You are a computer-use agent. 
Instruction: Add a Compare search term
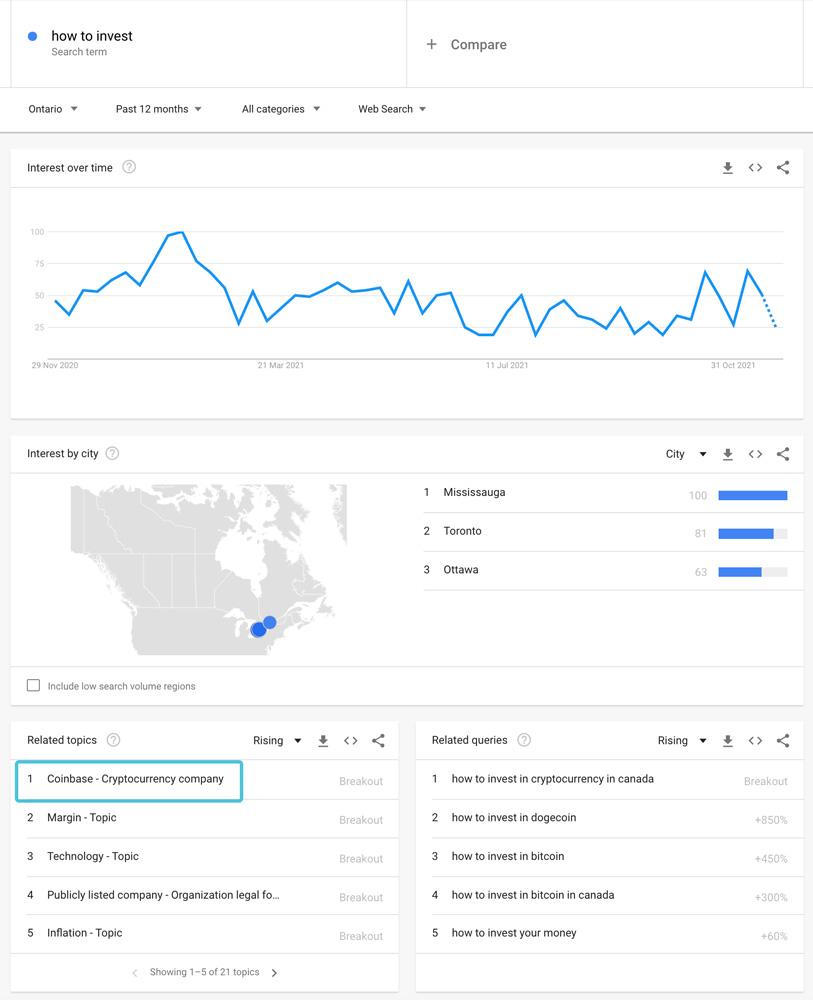(x=467, y=44)
